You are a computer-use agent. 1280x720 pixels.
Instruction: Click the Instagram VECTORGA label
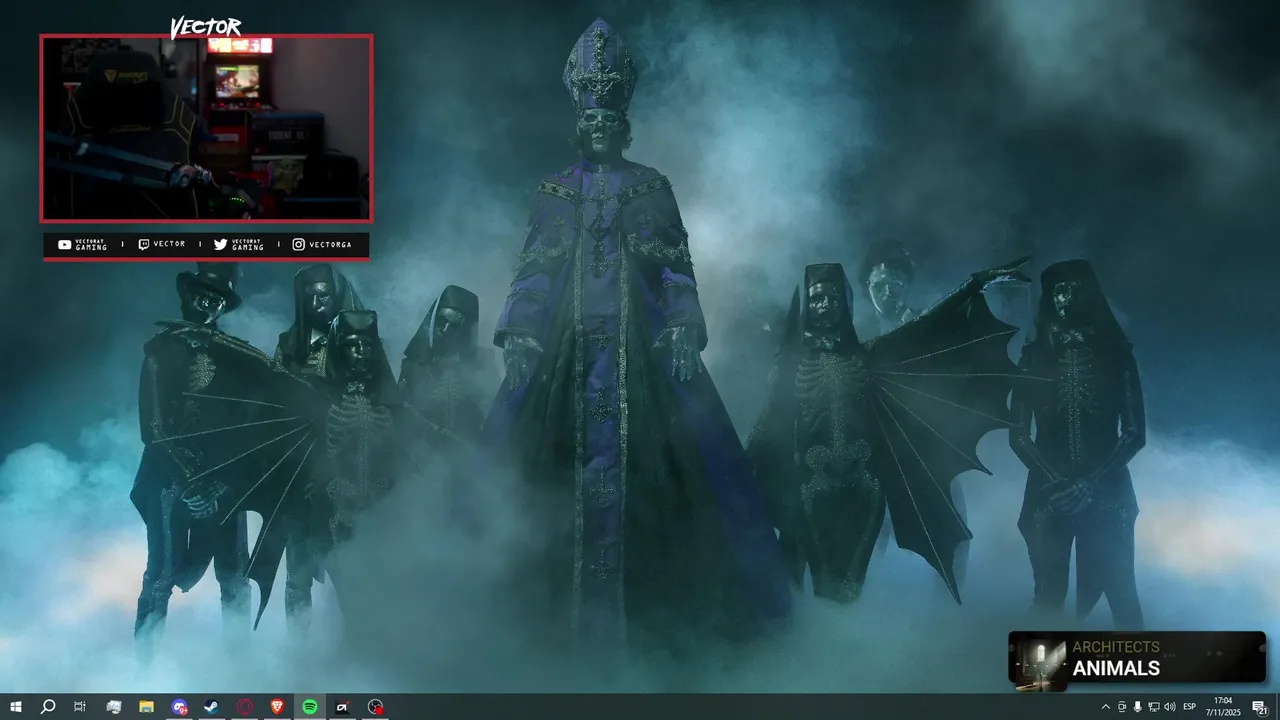click(x=322, y=244)
